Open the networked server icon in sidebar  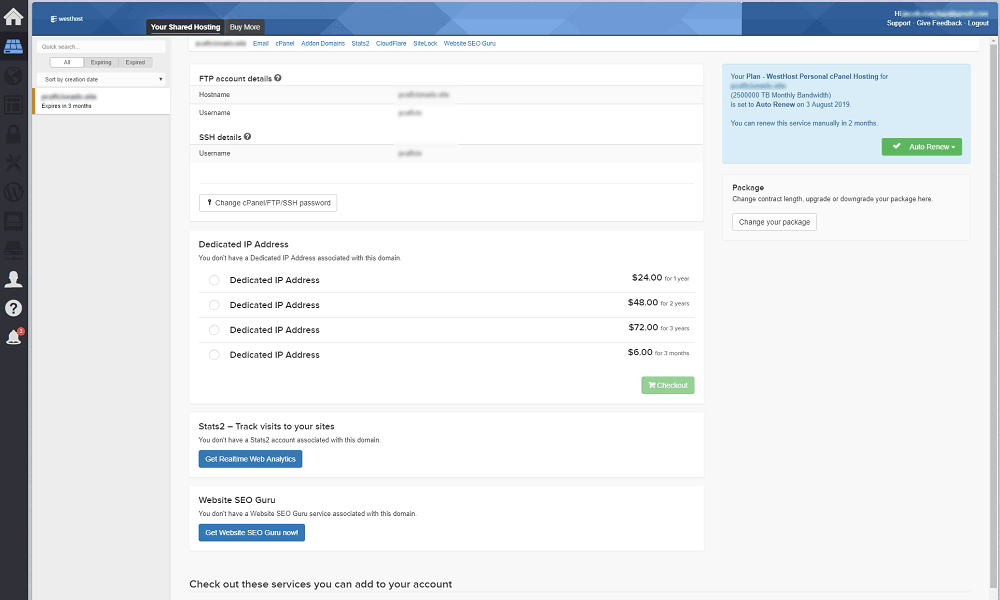[x=13, y=250]
